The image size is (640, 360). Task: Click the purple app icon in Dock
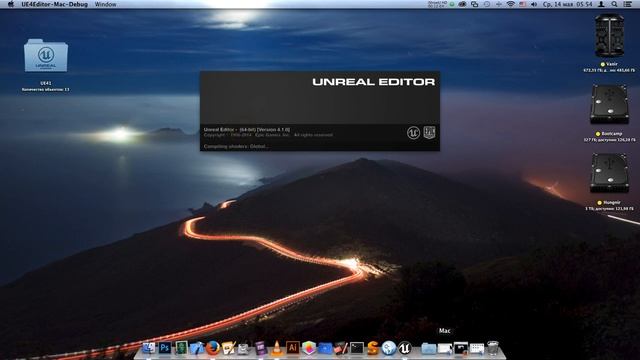[x=260, y=348]
